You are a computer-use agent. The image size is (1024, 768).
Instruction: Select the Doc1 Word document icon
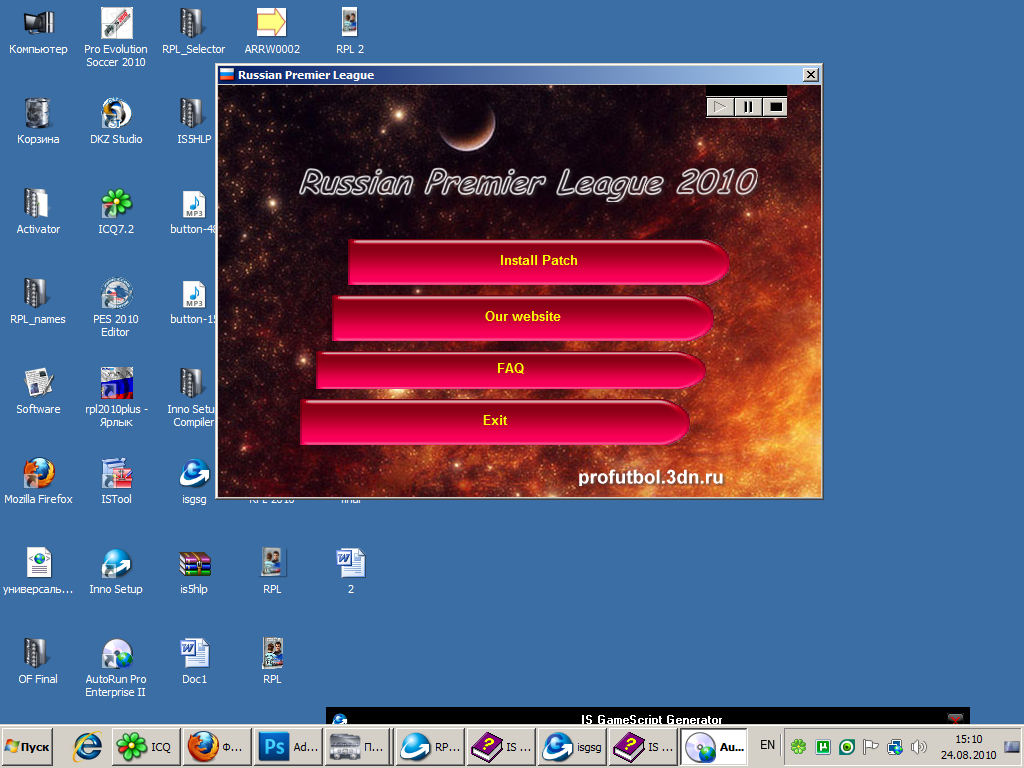click(194, 662)
